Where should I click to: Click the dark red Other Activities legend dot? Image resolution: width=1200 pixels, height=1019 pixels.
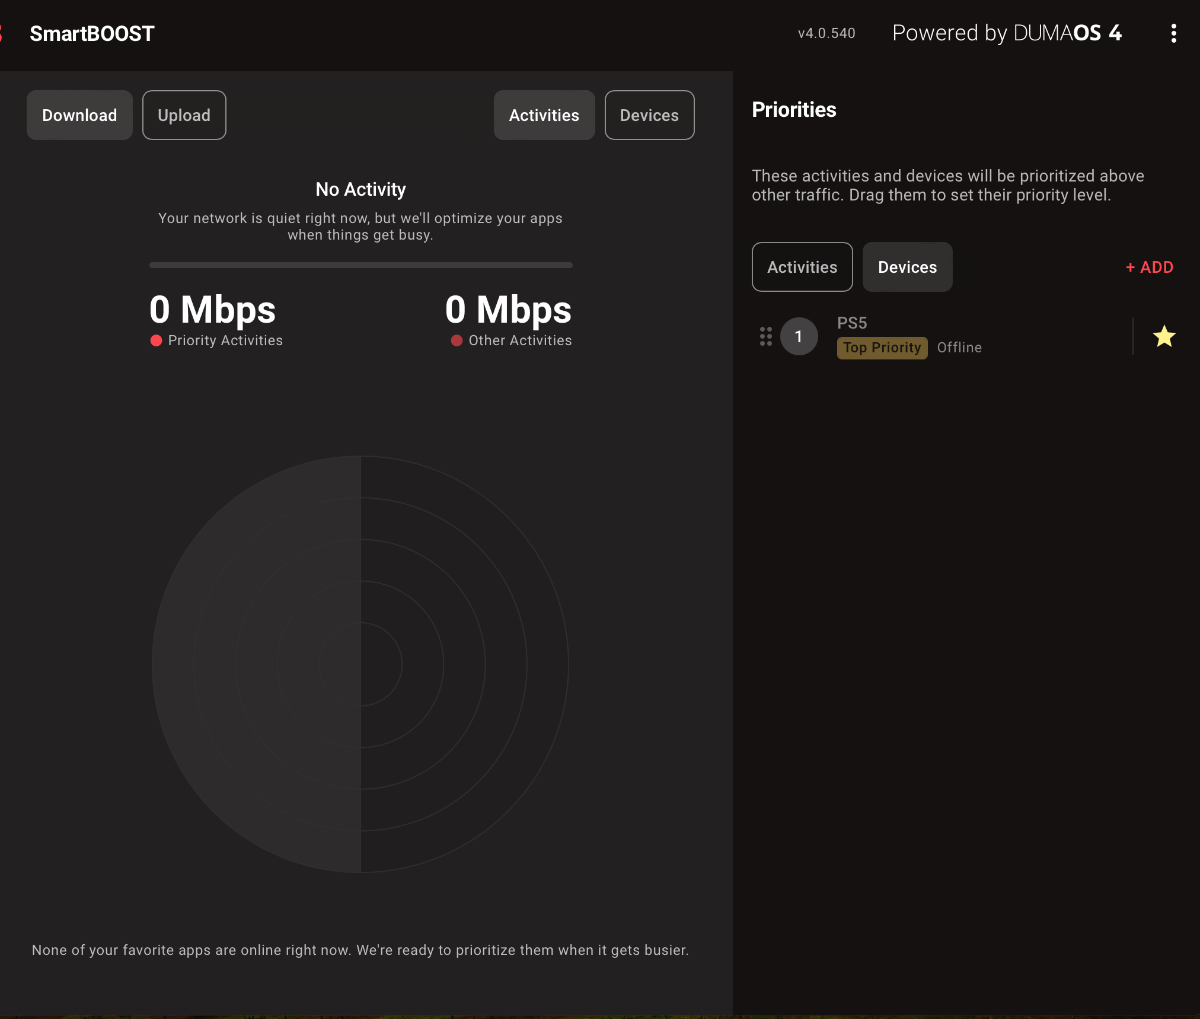click(457, 340)
